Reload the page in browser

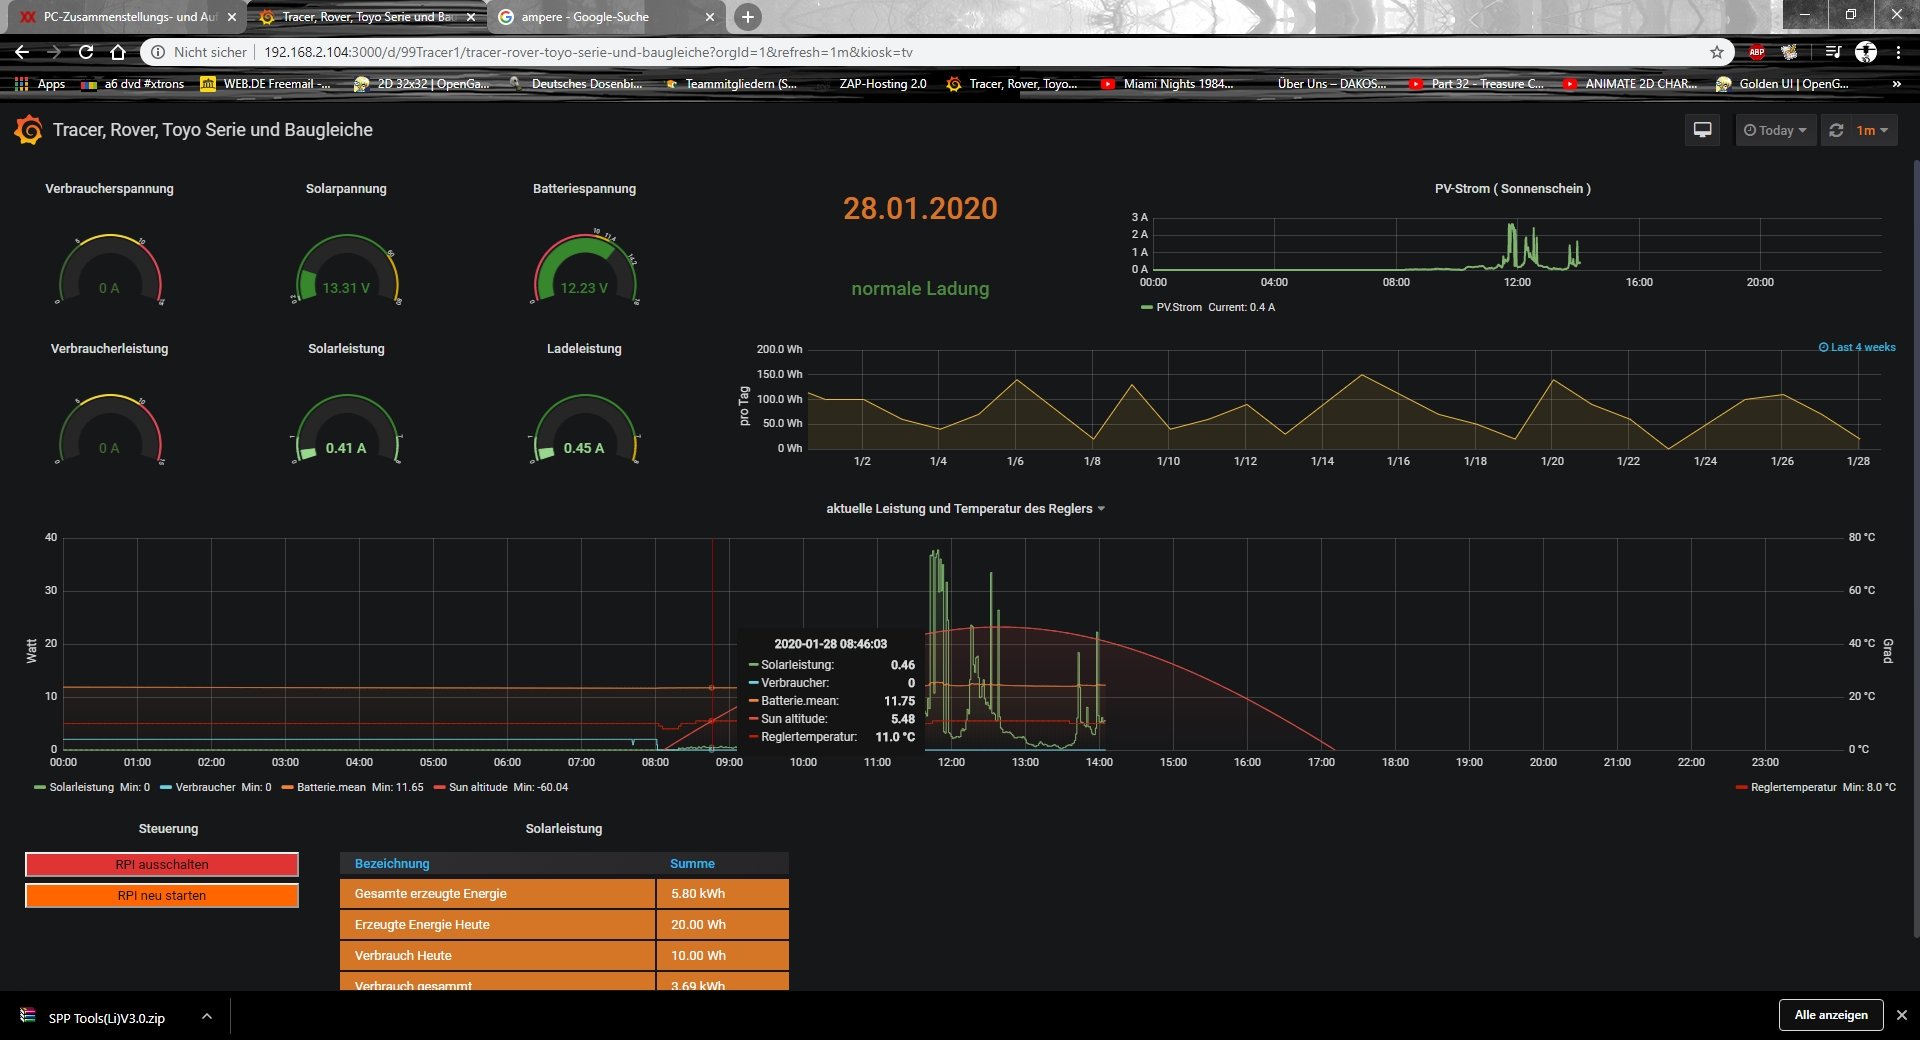pyautogui.click(x=86, y=52)
